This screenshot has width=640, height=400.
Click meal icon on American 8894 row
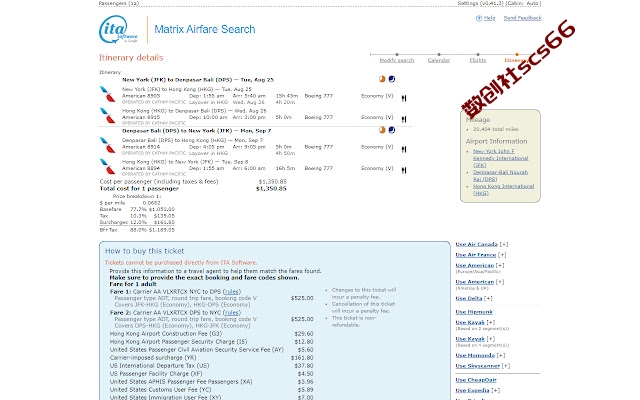404,170
